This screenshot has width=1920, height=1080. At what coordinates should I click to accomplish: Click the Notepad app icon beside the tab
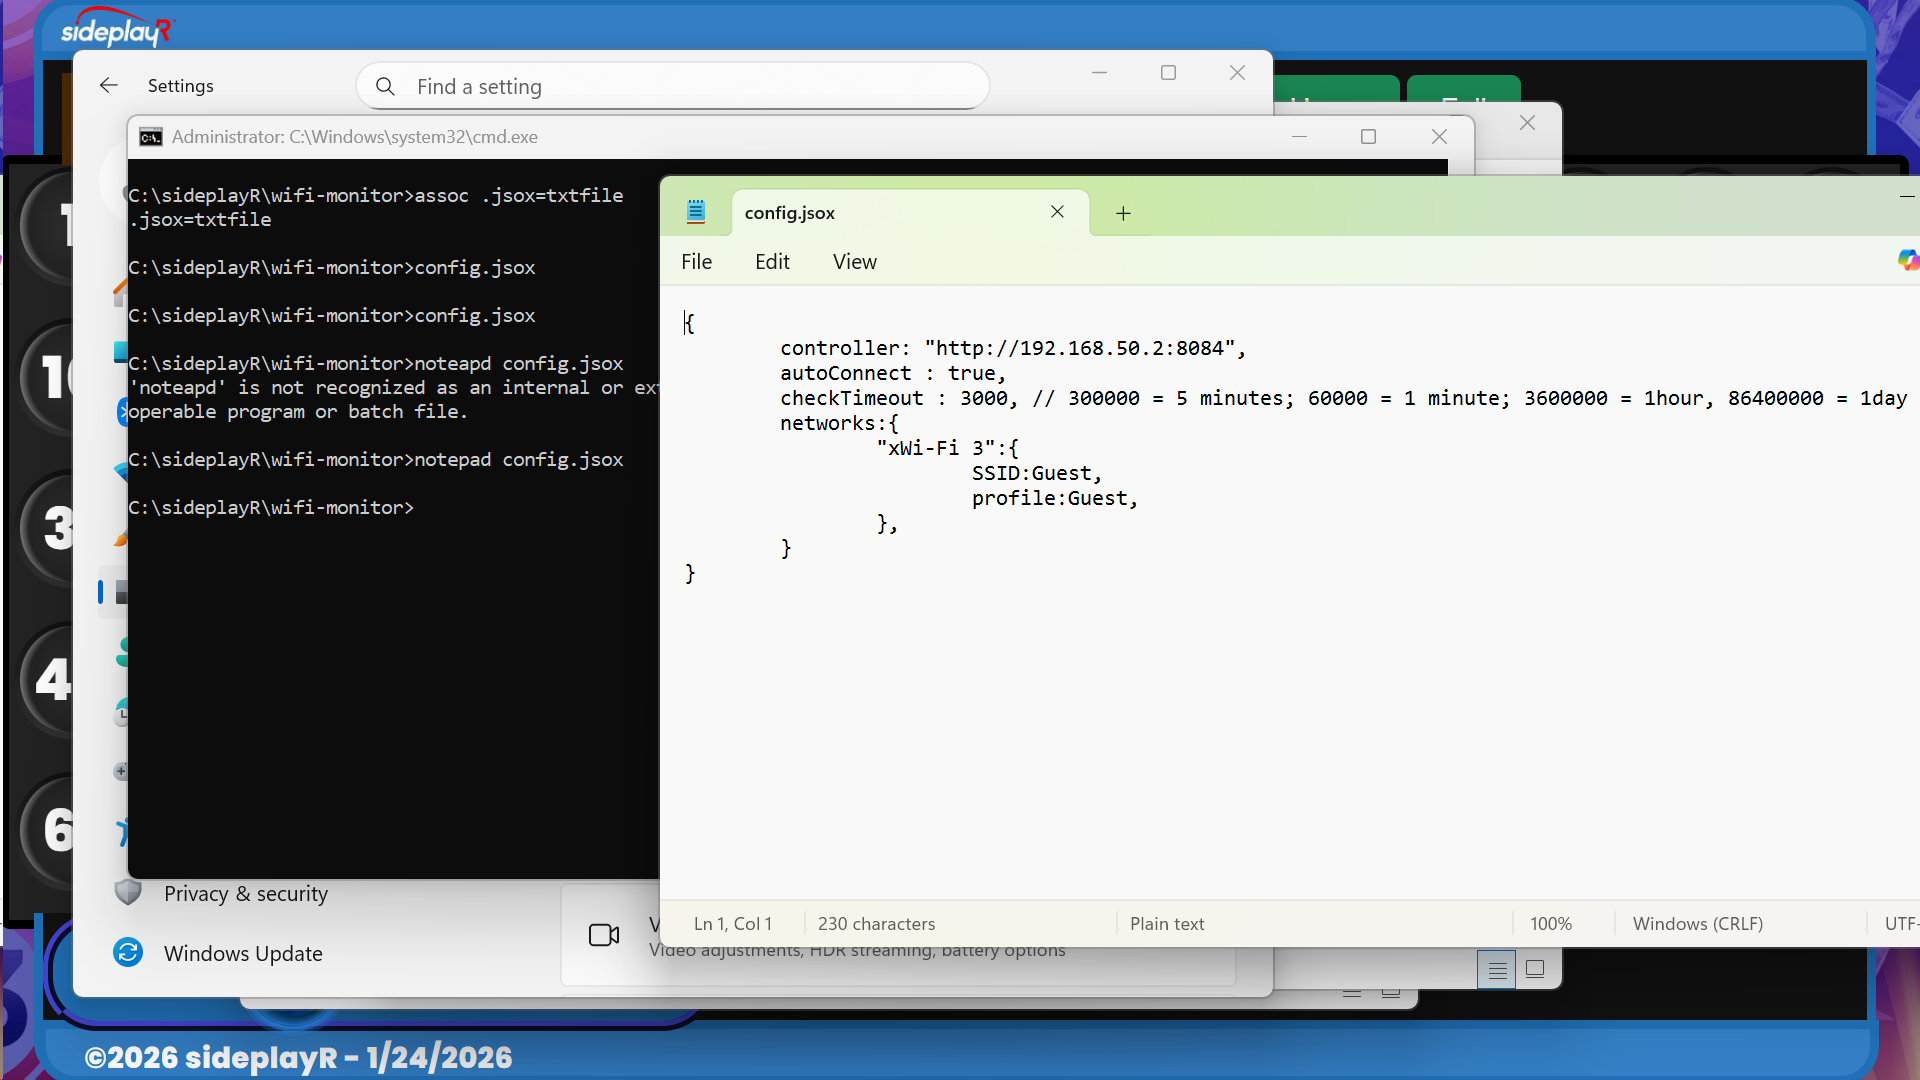click(696, 212)
